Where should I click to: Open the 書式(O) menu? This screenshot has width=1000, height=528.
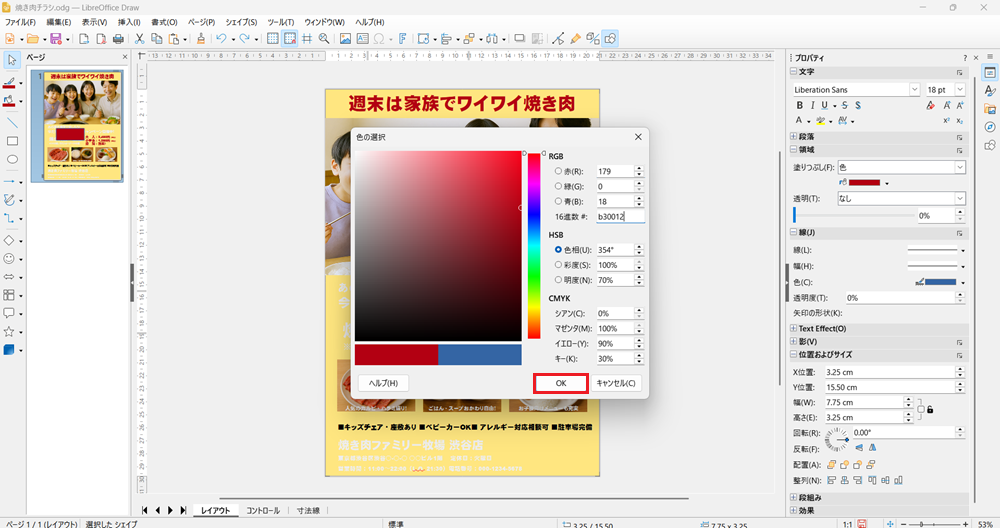tap(164, 22)
